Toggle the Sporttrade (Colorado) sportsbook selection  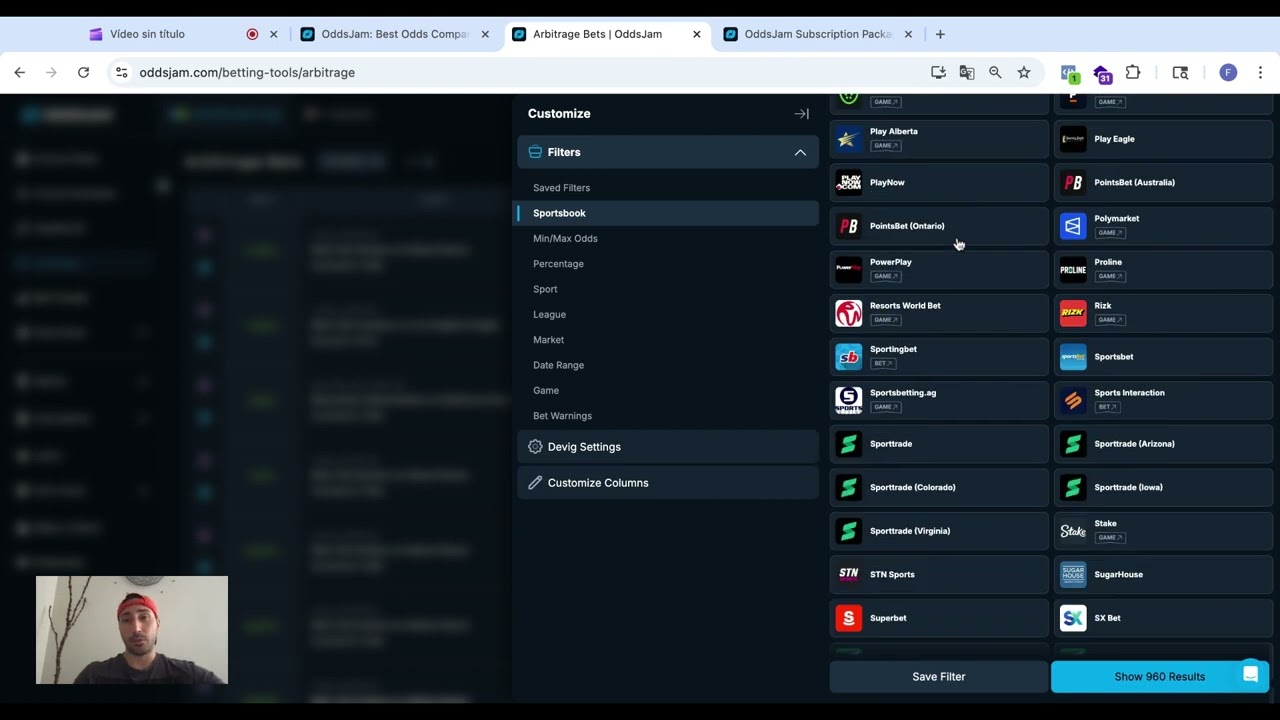[938, 487]
